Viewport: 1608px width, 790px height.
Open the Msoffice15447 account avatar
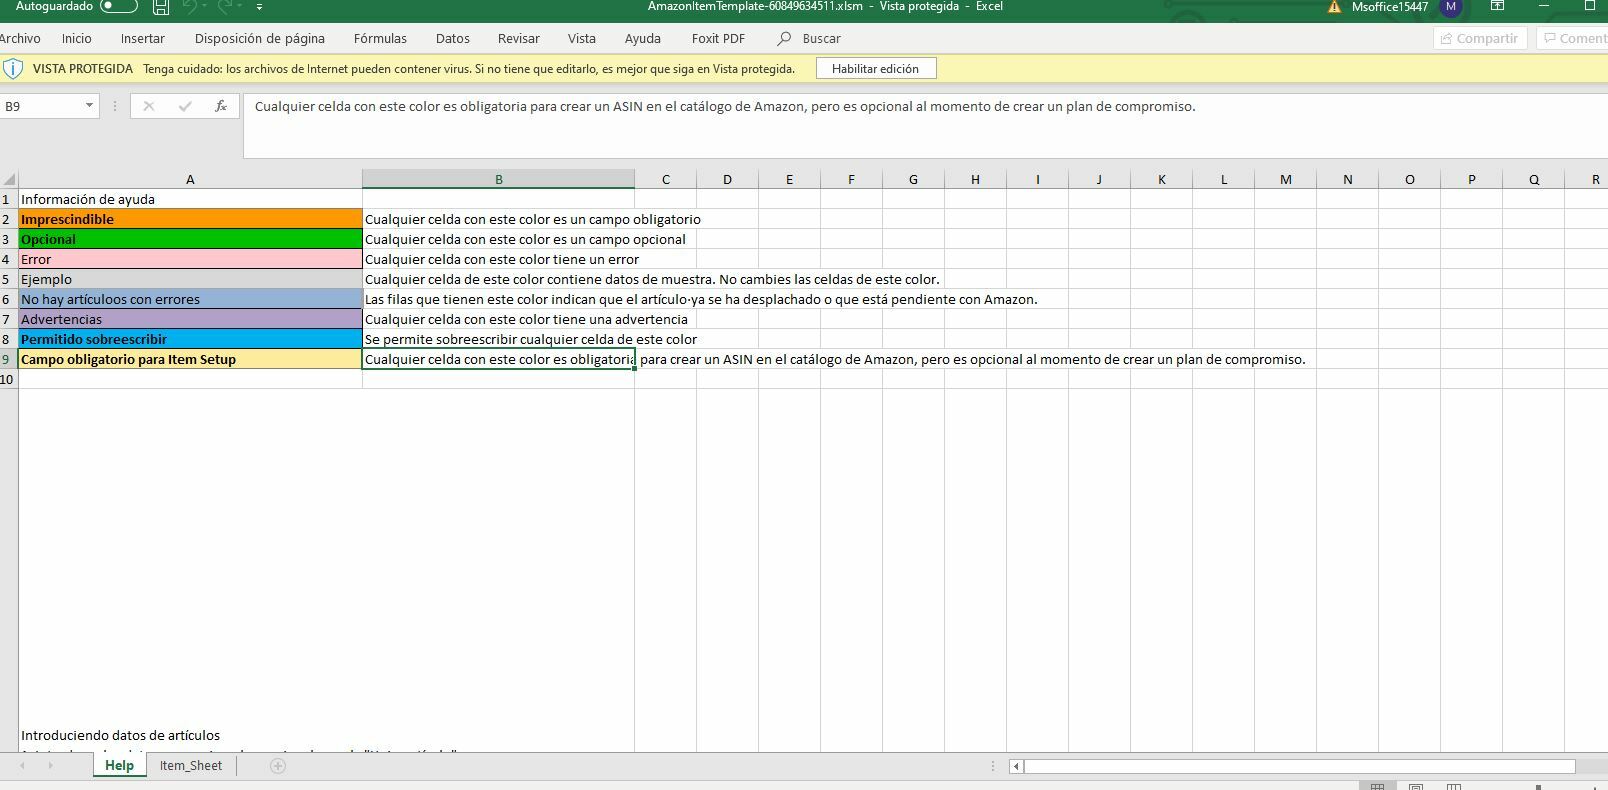pyautogui.click(x=1451, y=7)
